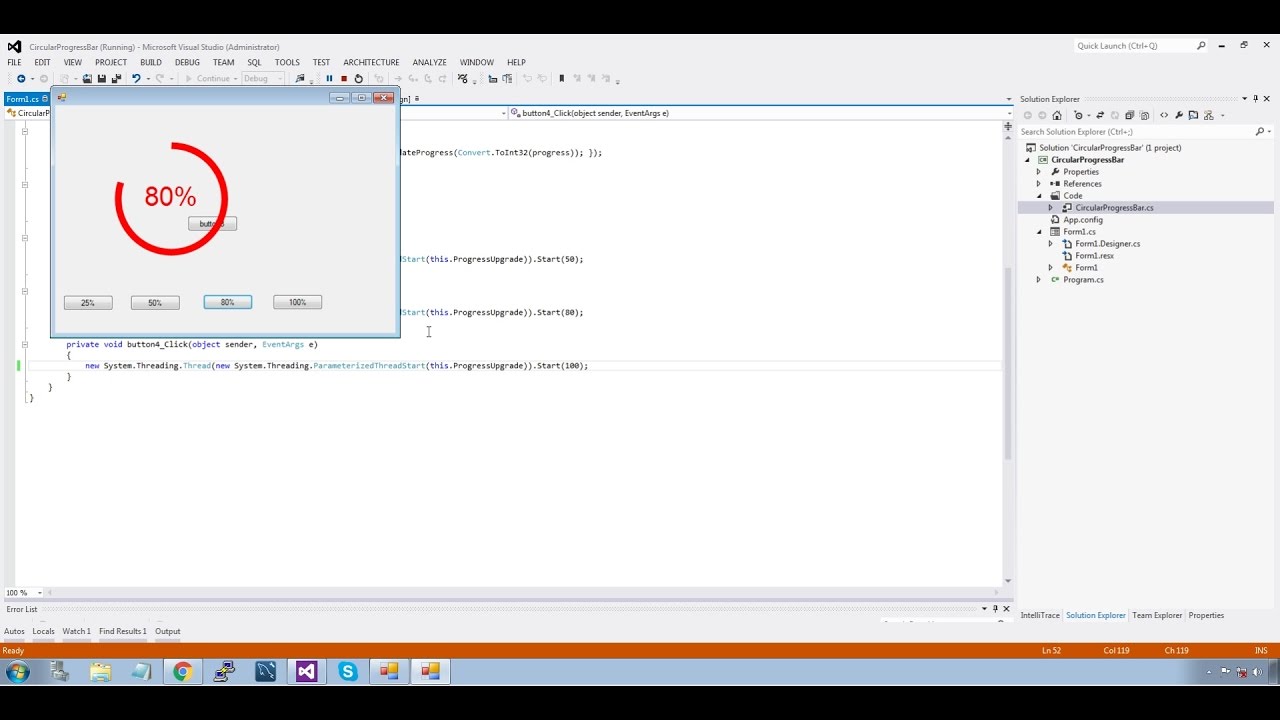Click the Navigate Backward toolbar icon
Screen dimensions: 1280x720
click(21, 79)
